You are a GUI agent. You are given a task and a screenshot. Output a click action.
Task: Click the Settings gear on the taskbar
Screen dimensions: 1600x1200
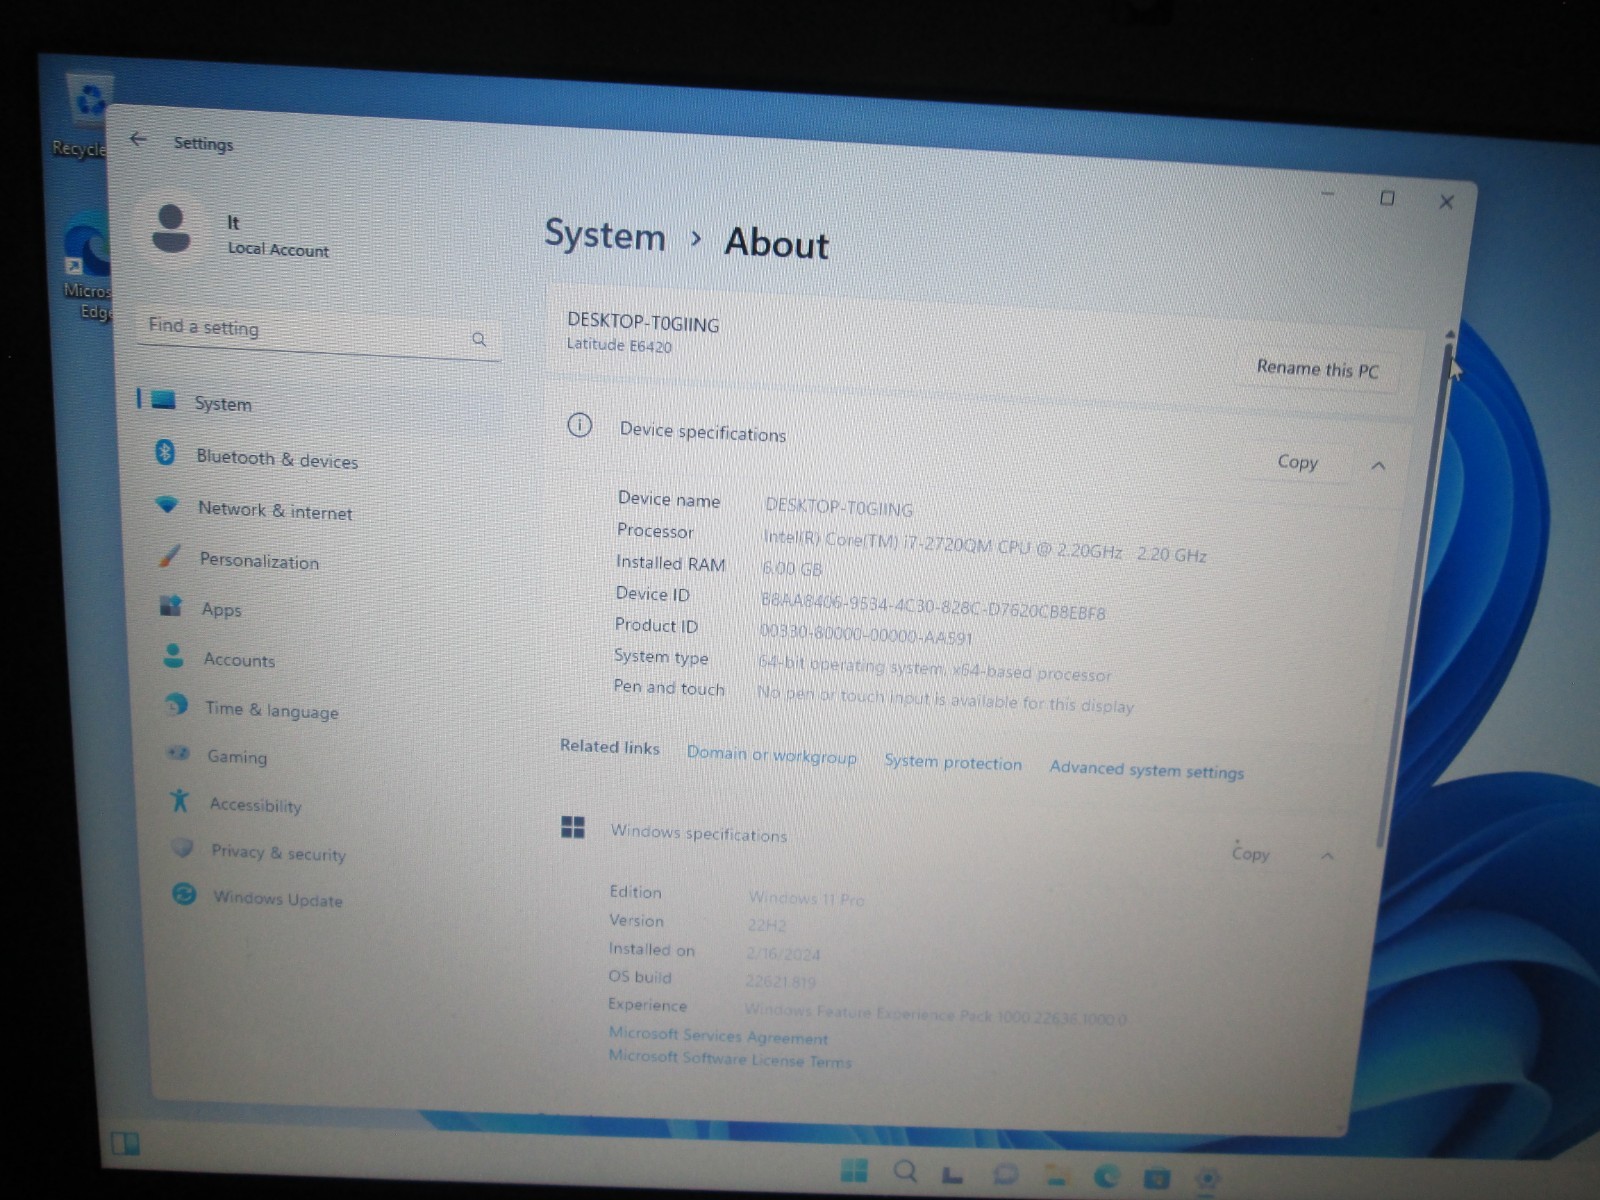[x=1208, y=1180]
